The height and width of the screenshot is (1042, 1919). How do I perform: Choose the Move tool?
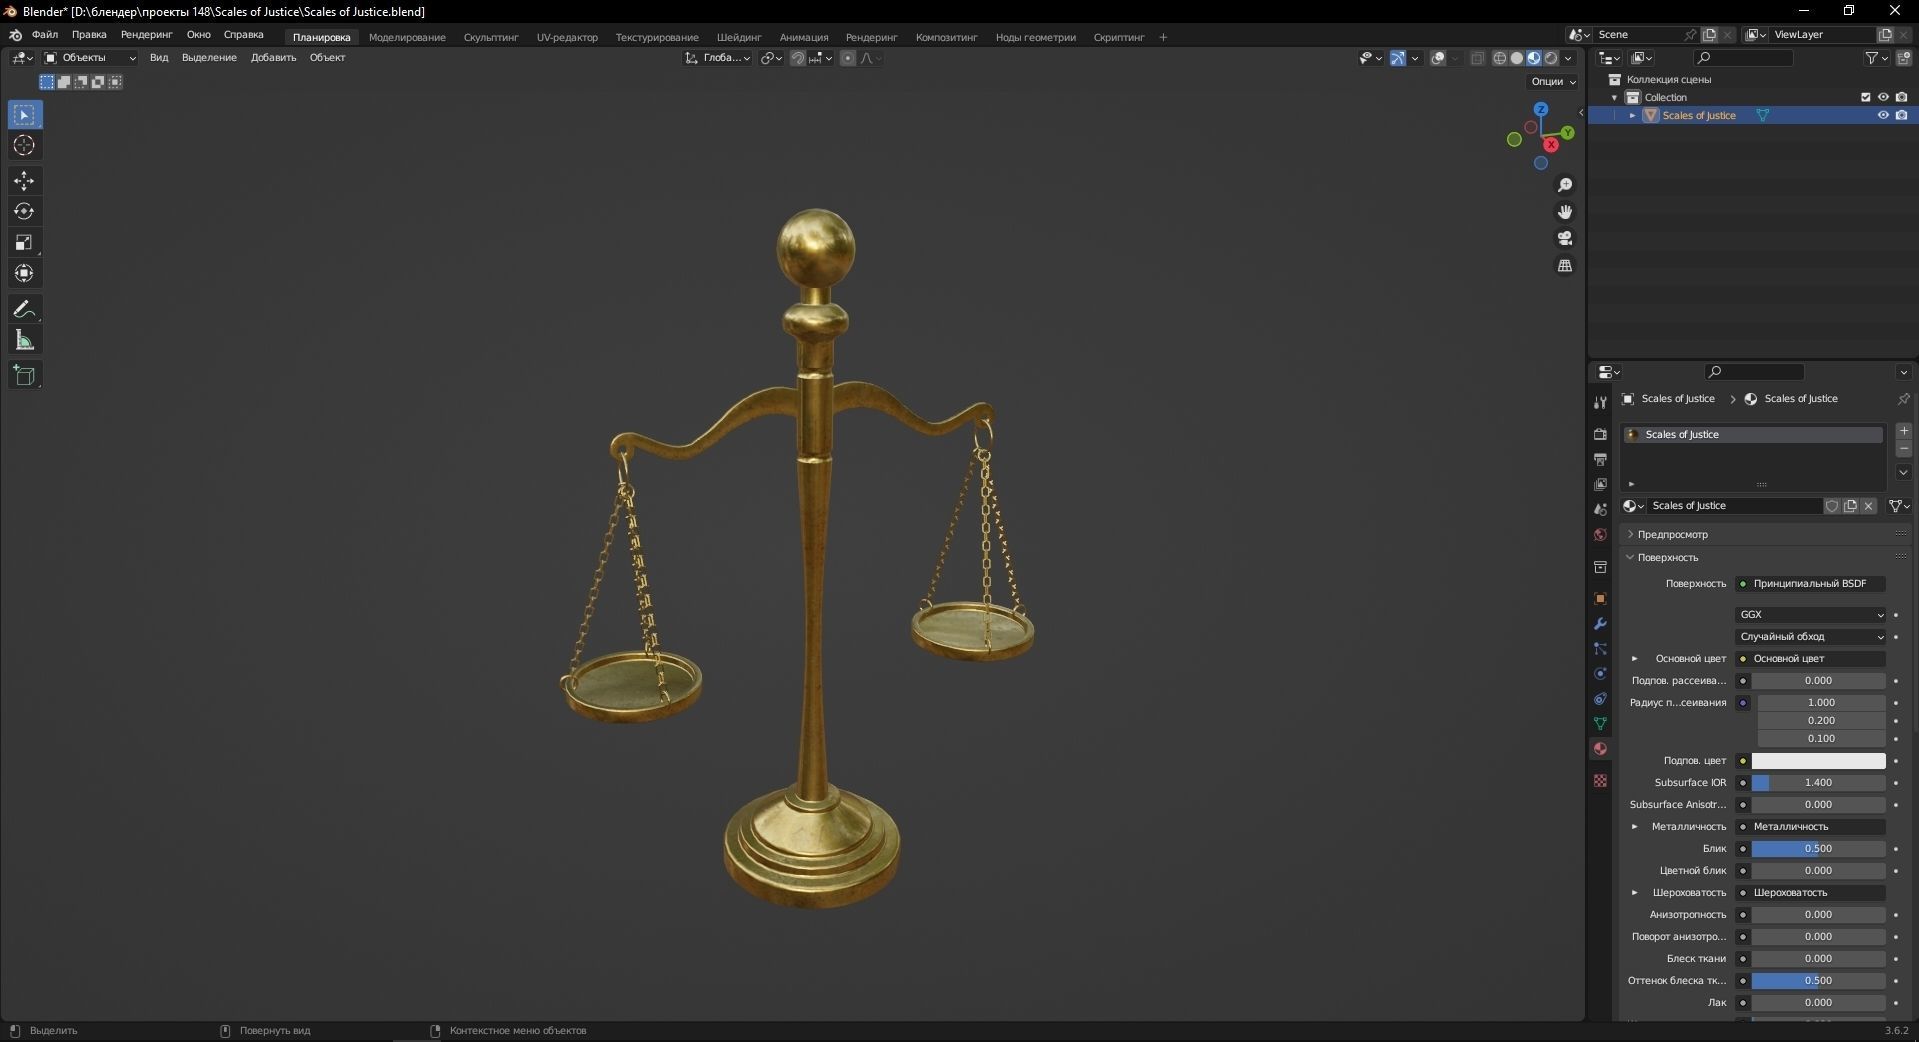(x=25, y=181)
